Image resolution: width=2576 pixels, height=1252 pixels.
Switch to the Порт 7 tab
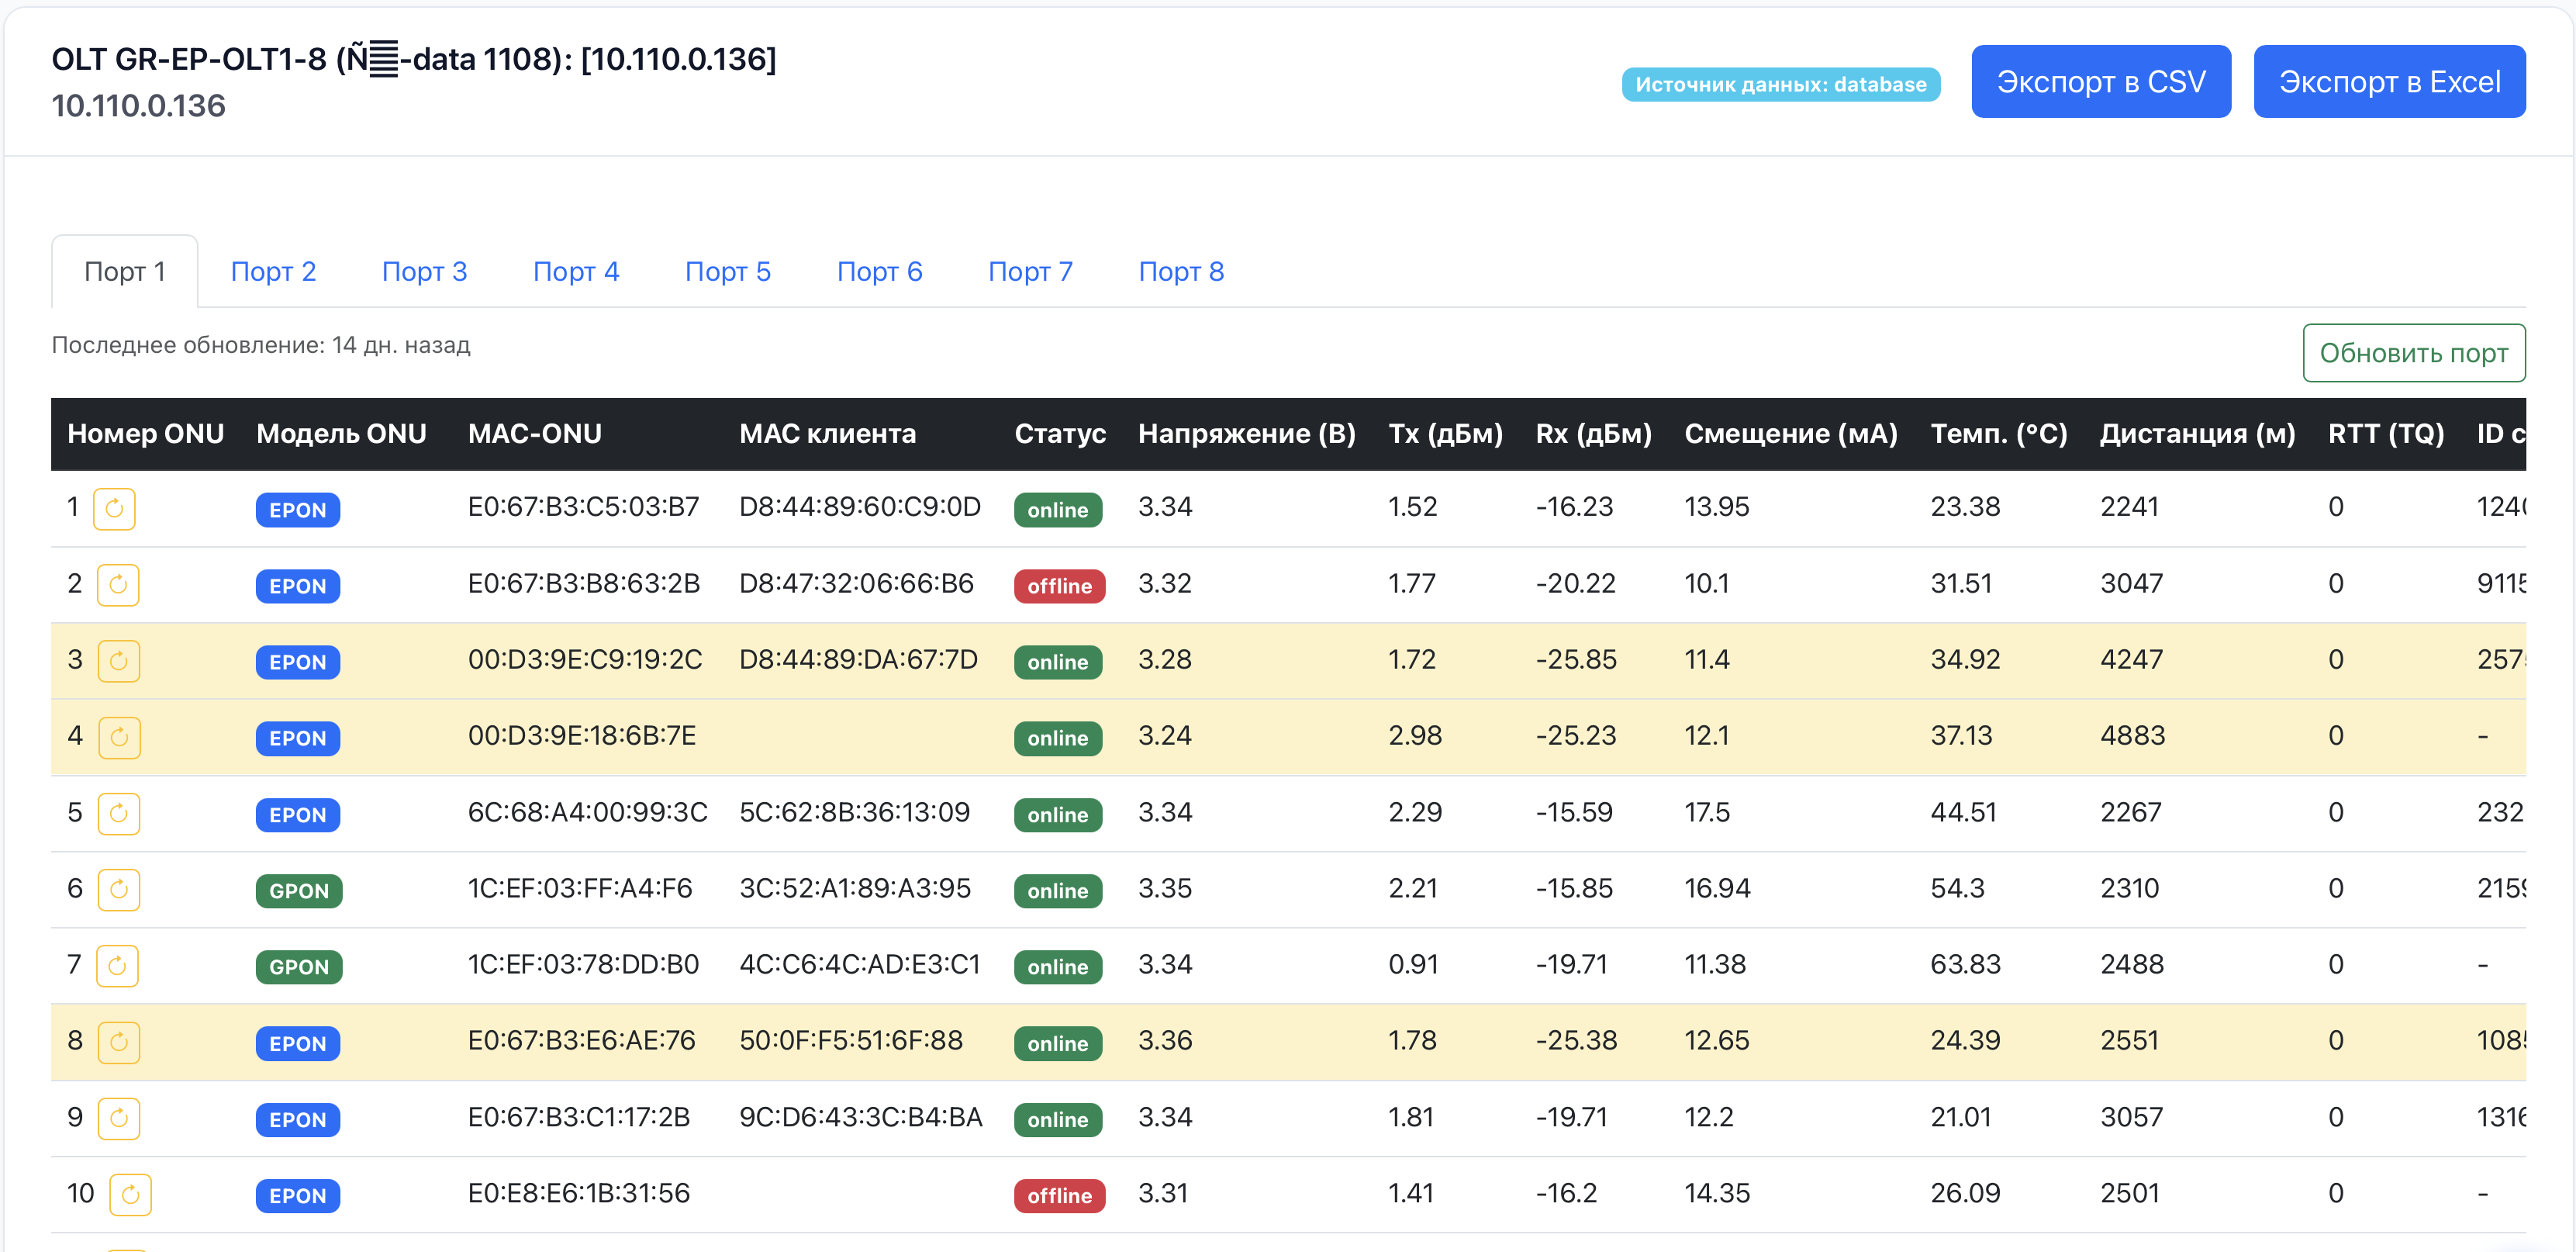point(1030,271)
